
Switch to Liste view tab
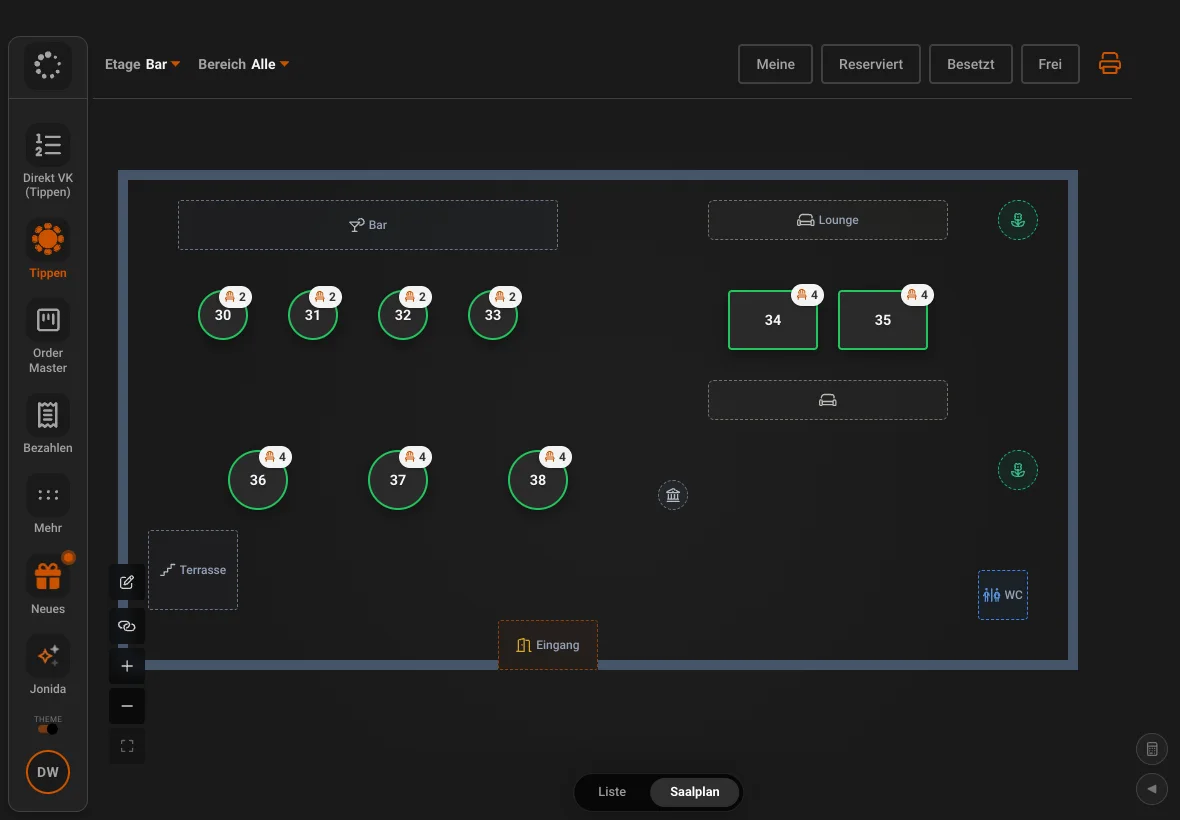coord(612,791)
